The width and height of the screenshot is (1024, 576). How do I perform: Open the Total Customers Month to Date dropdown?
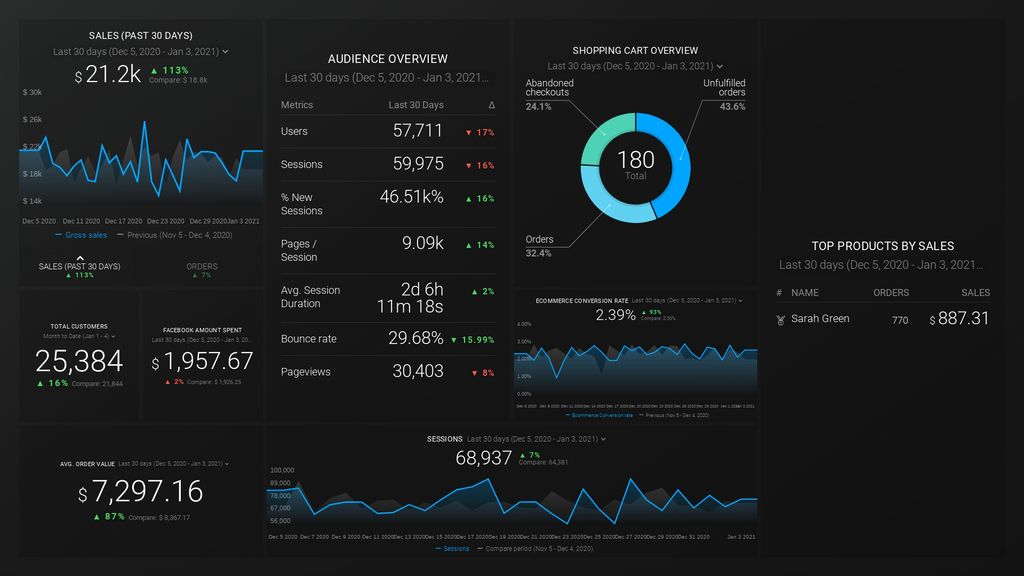pyautogui.click(x=79, y=336)
